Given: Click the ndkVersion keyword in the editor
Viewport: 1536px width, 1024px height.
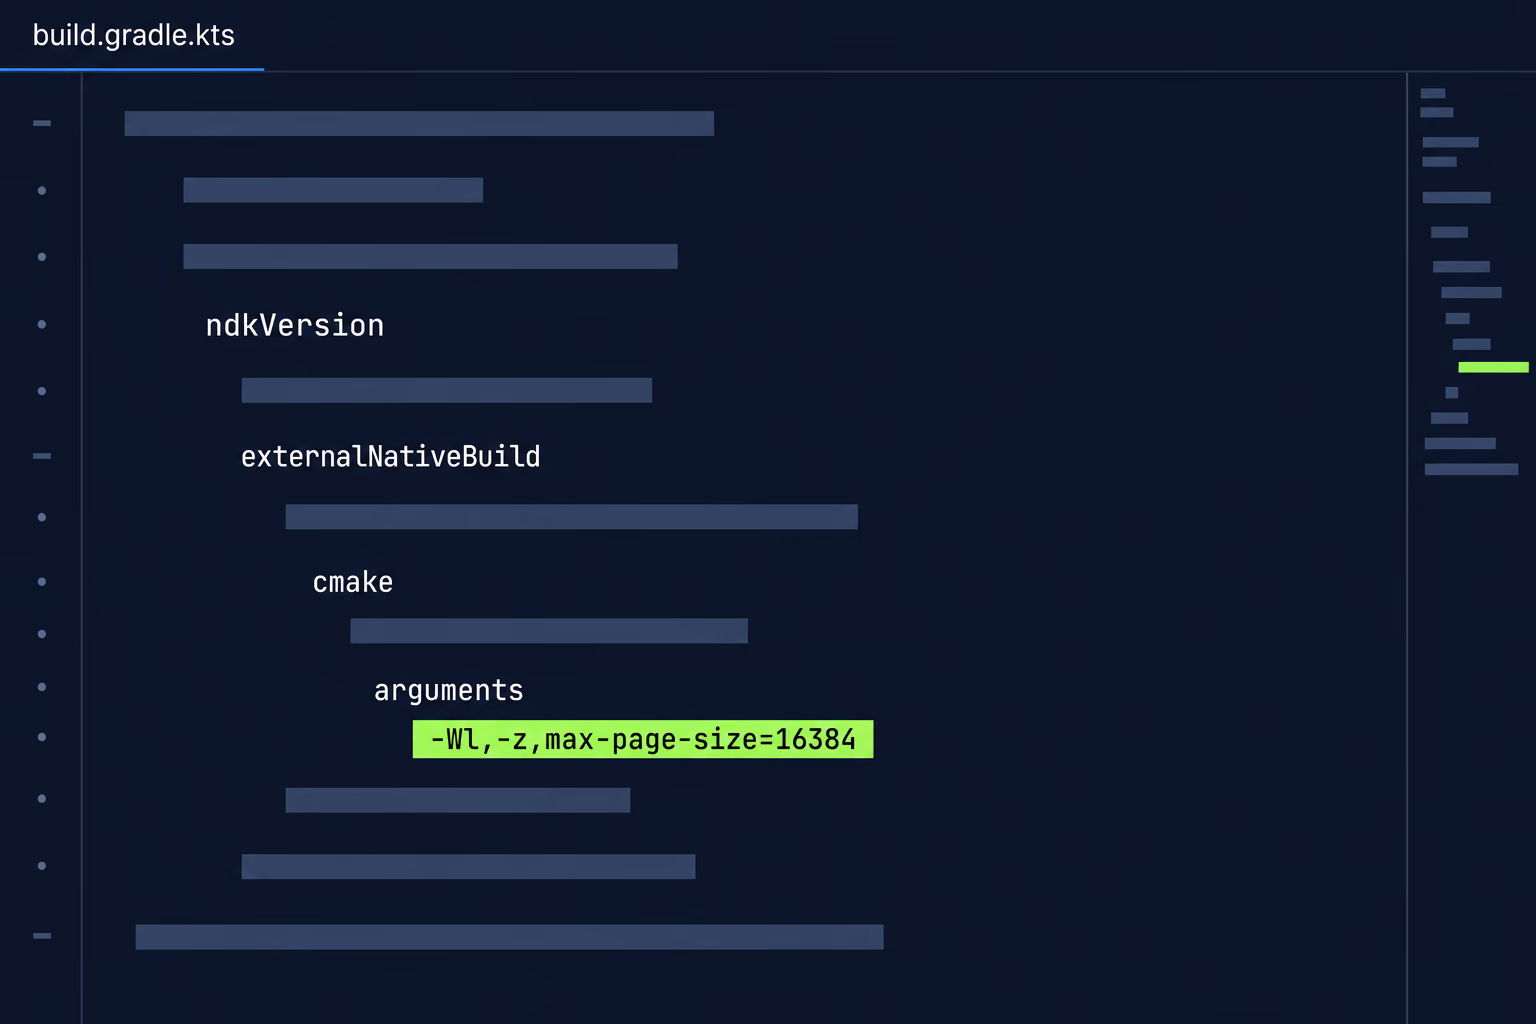Looking at the screenshot, I should coord(295,325).
